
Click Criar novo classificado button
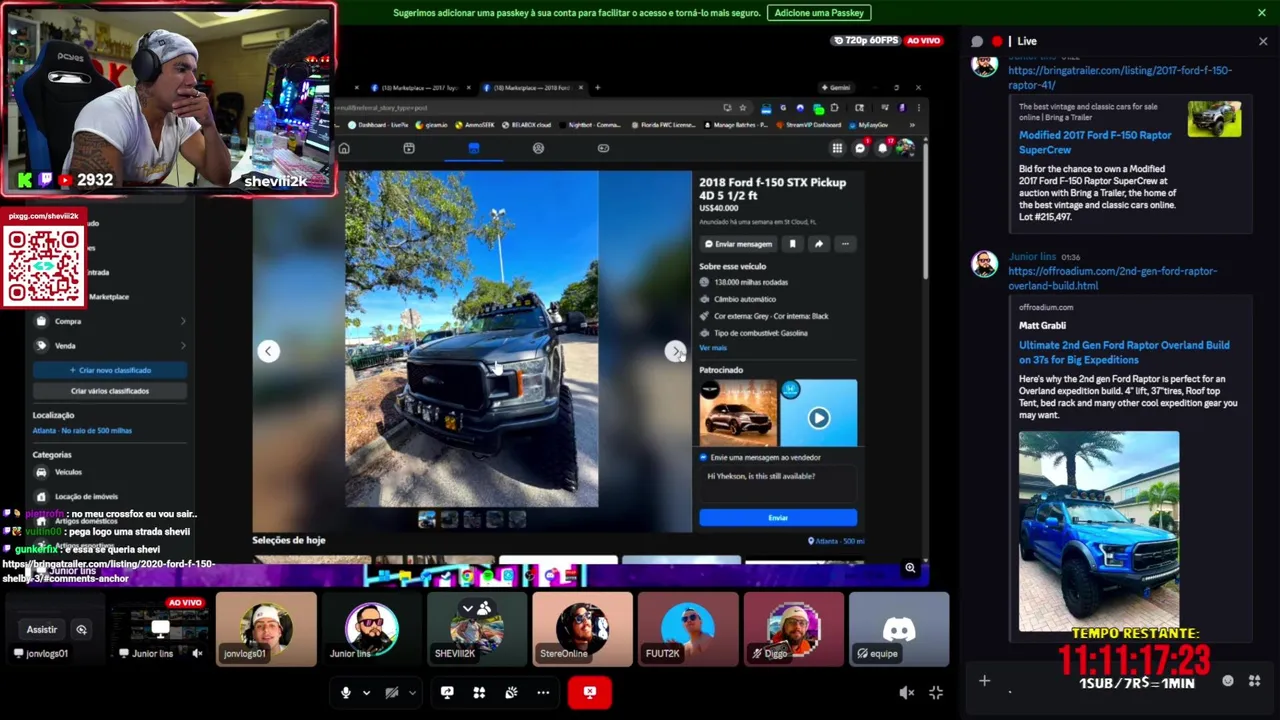click(109, 370)
